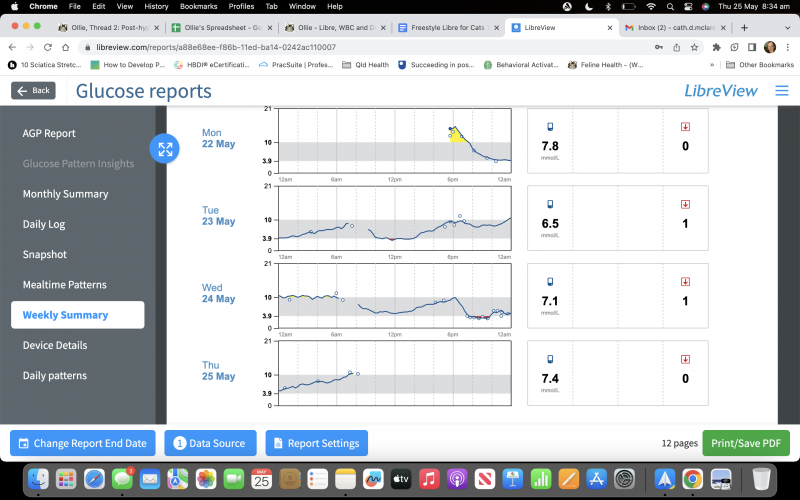Click the Chrome extensions puzzle icon
Image resolution: width=800 pixels, height=500 pixels.
coord(717,47)
